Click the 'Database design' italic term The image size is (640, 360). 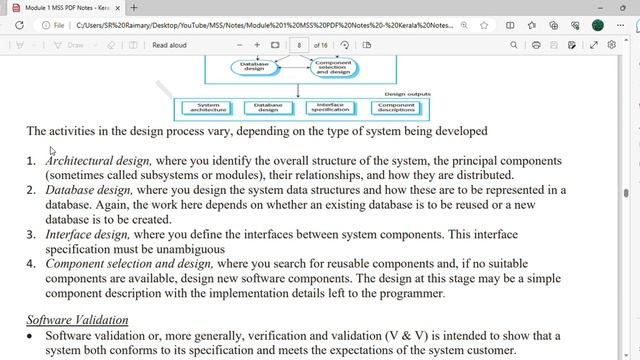click(x=89, y=190)
